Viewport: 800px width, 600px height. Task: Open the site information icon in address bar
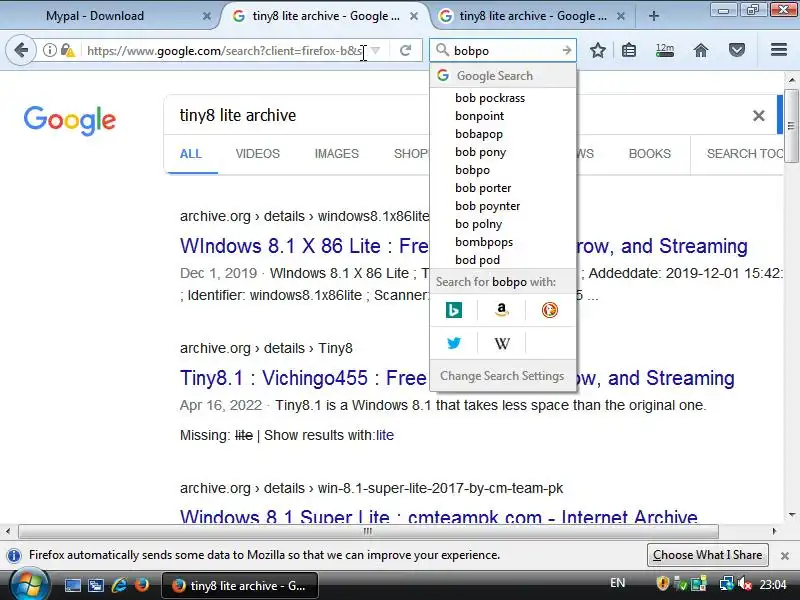point(49,50)
